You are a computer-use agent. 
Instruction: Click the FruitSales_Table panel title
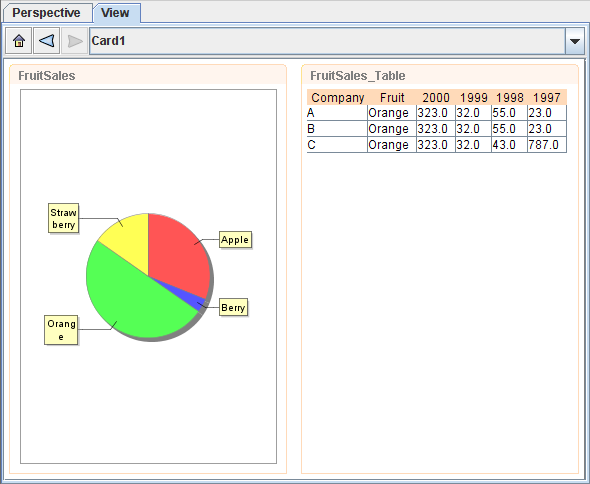(357, 76)
